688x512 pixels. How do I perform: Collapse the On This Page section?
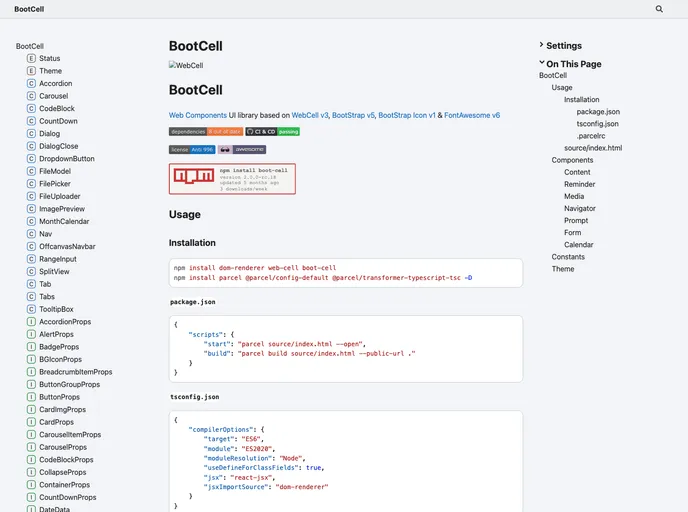pos(570,64)
